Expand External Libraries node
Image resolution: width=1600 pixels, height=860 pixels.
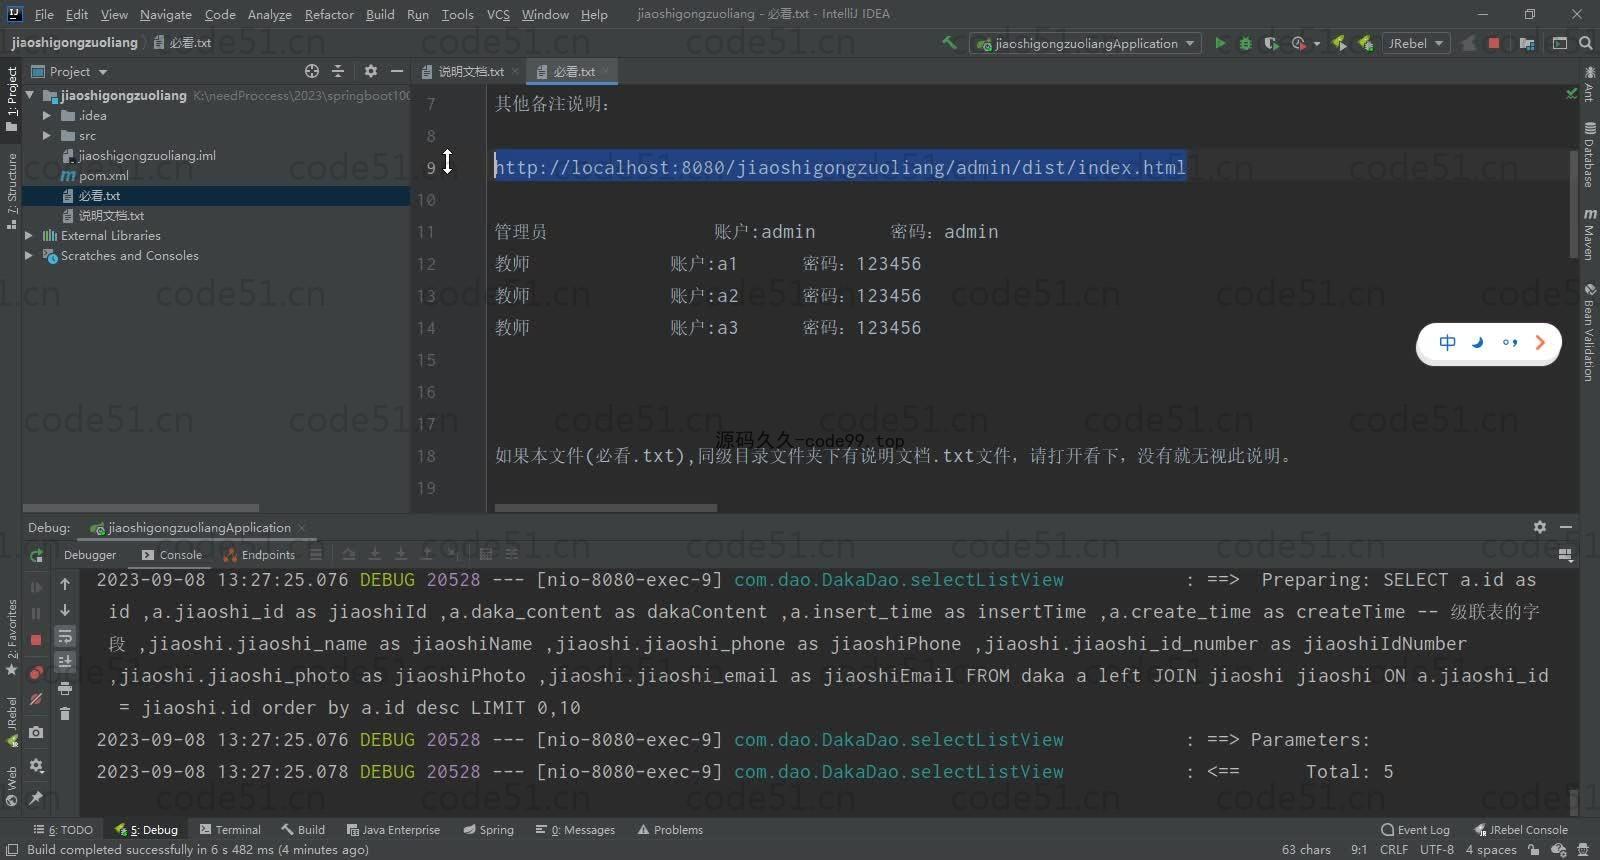29,235
